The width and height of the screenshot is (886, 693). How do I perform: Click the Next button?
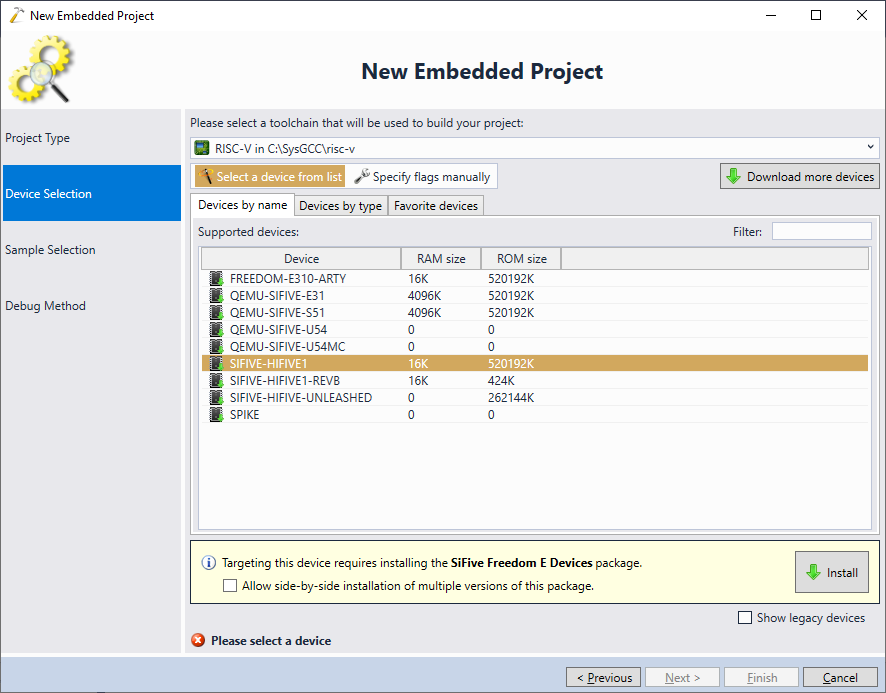pos(683,677)
